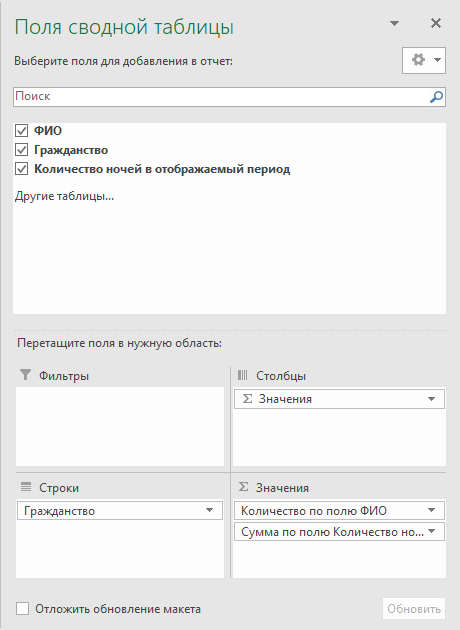This screenshot has width=460, height=630.
Task: Open the task pane options arrow
Action: point(395,23)
